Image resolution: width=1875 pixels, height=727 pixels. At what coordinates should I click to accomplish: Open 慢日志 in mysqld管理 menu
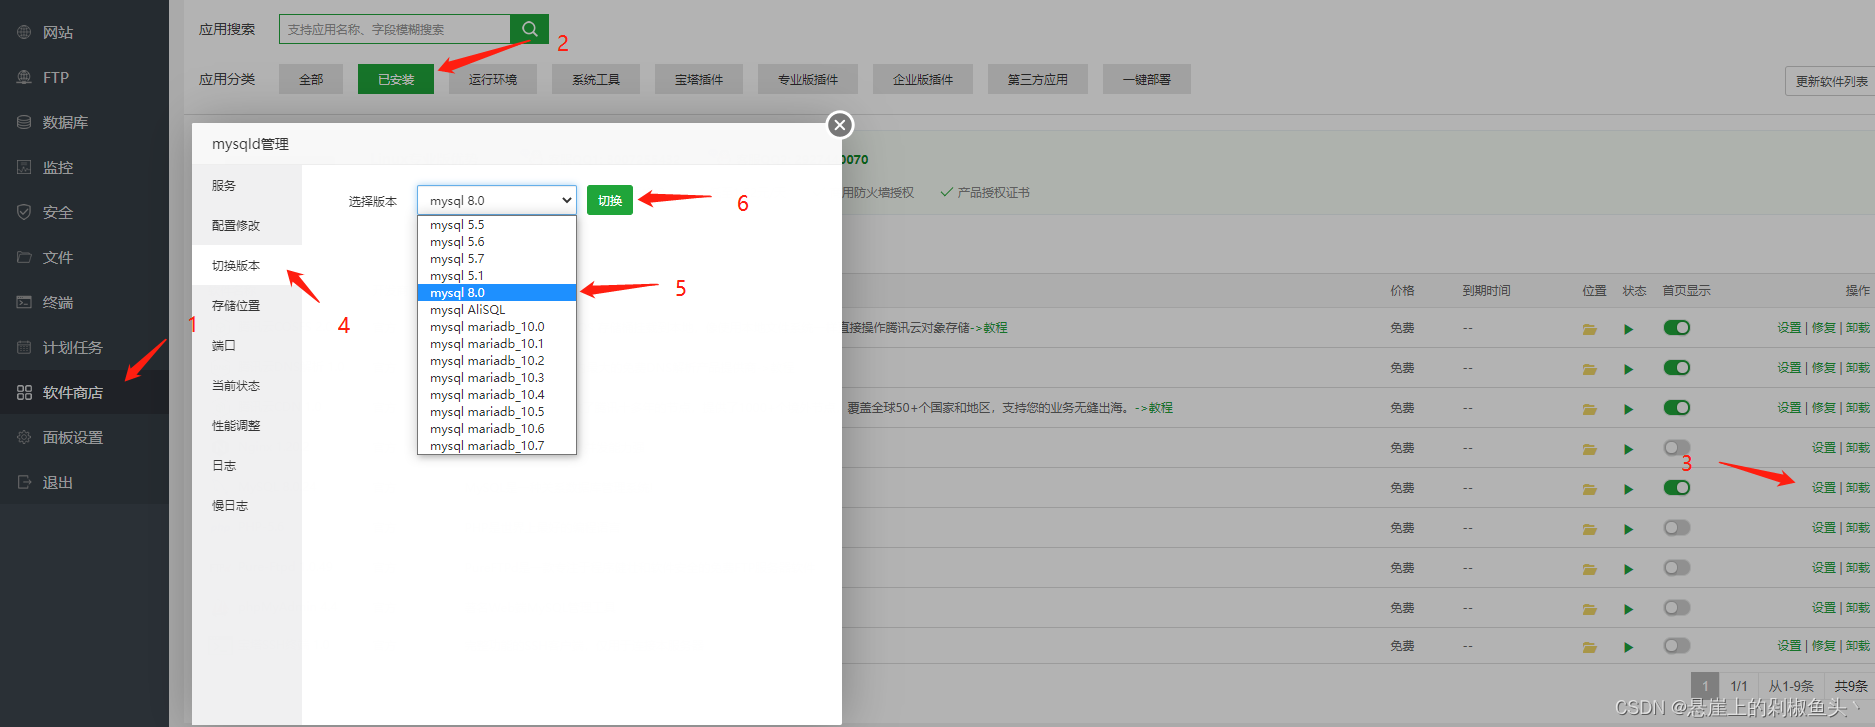point(246,505)
